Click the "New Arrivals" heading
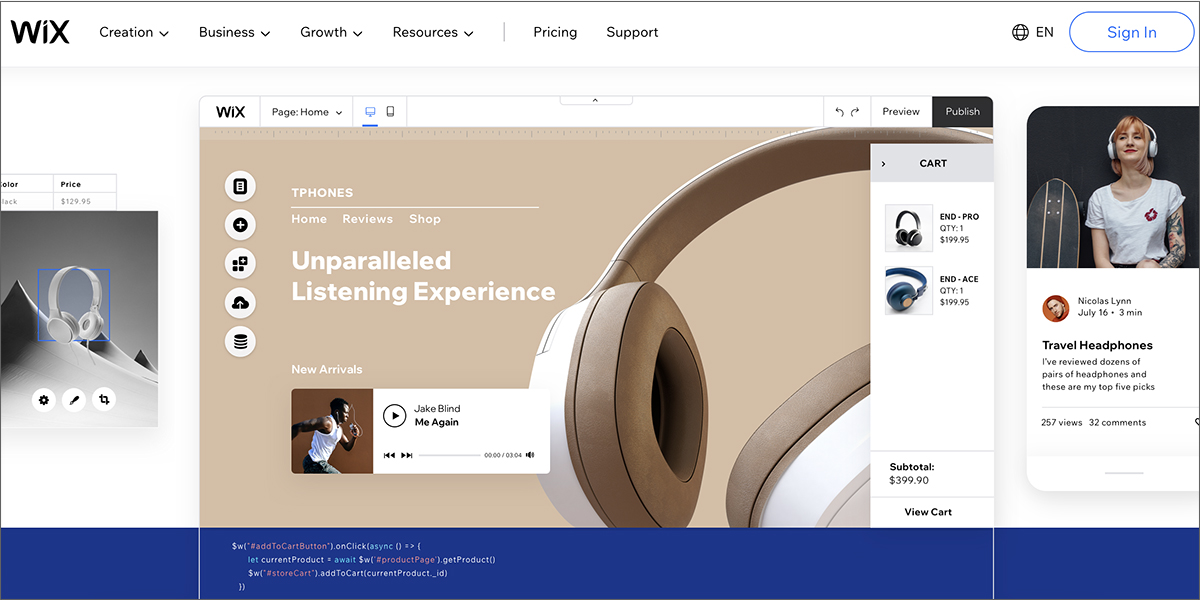Screen dimensions: 1200x600 pyautogui.click(x=327, y=370)
